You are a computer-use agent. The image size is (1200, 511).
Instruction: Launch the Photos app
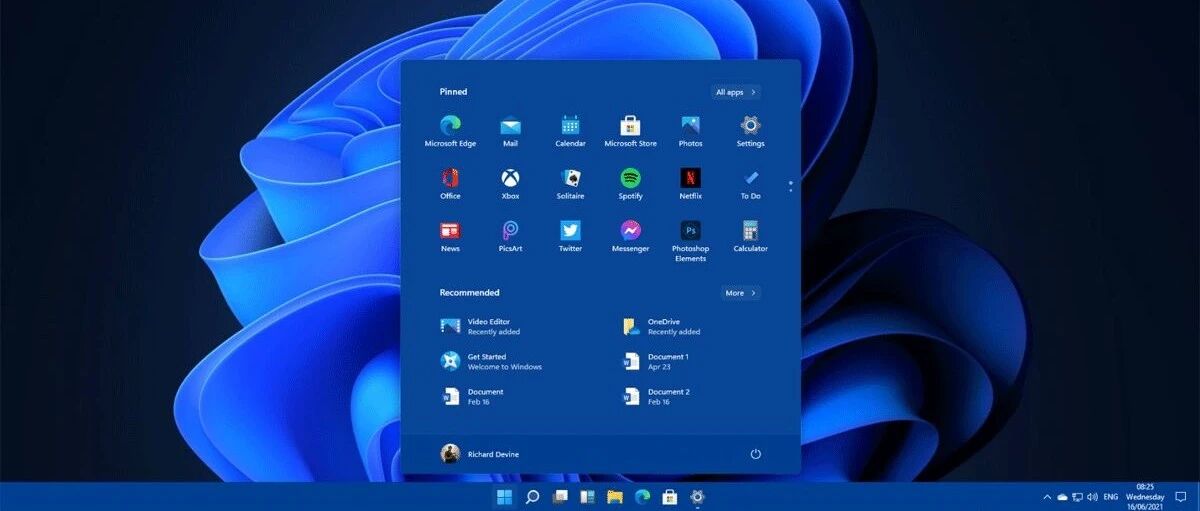pyautogui.click(x=690, y=131)
